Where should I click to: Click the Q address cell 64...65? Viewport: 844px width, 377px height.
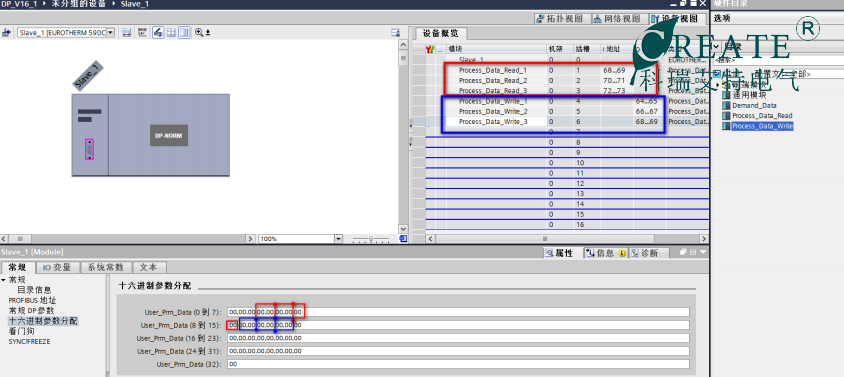tap(648, 101)
